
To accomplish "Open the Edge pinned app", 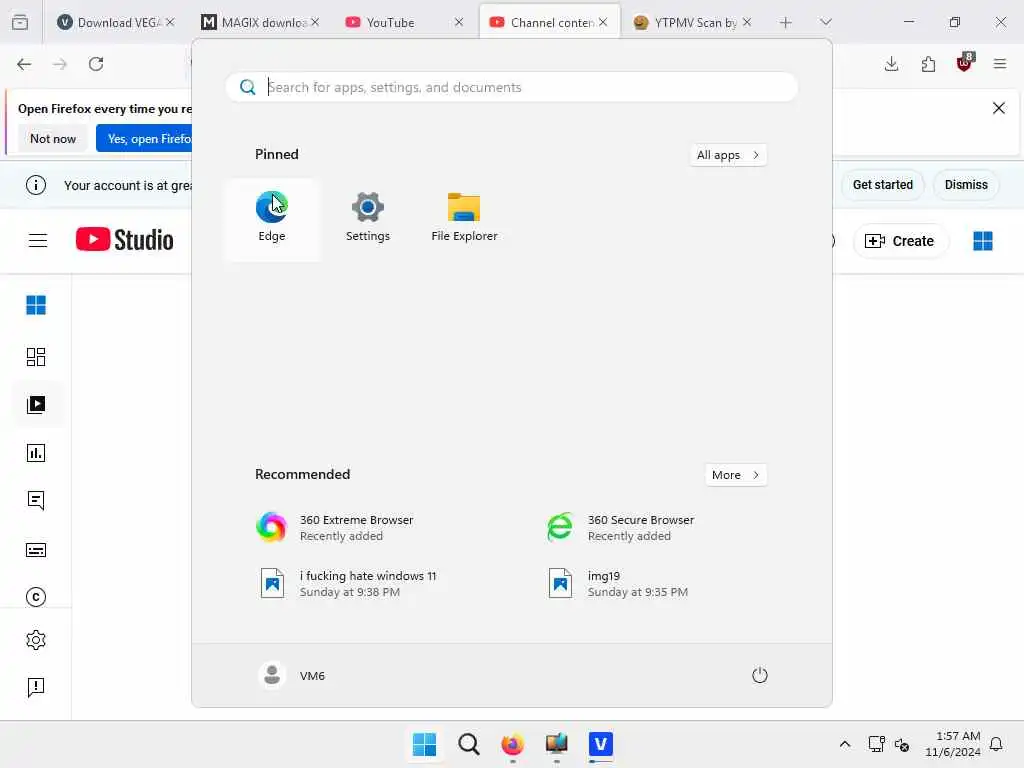I will (x=272, y=219).
